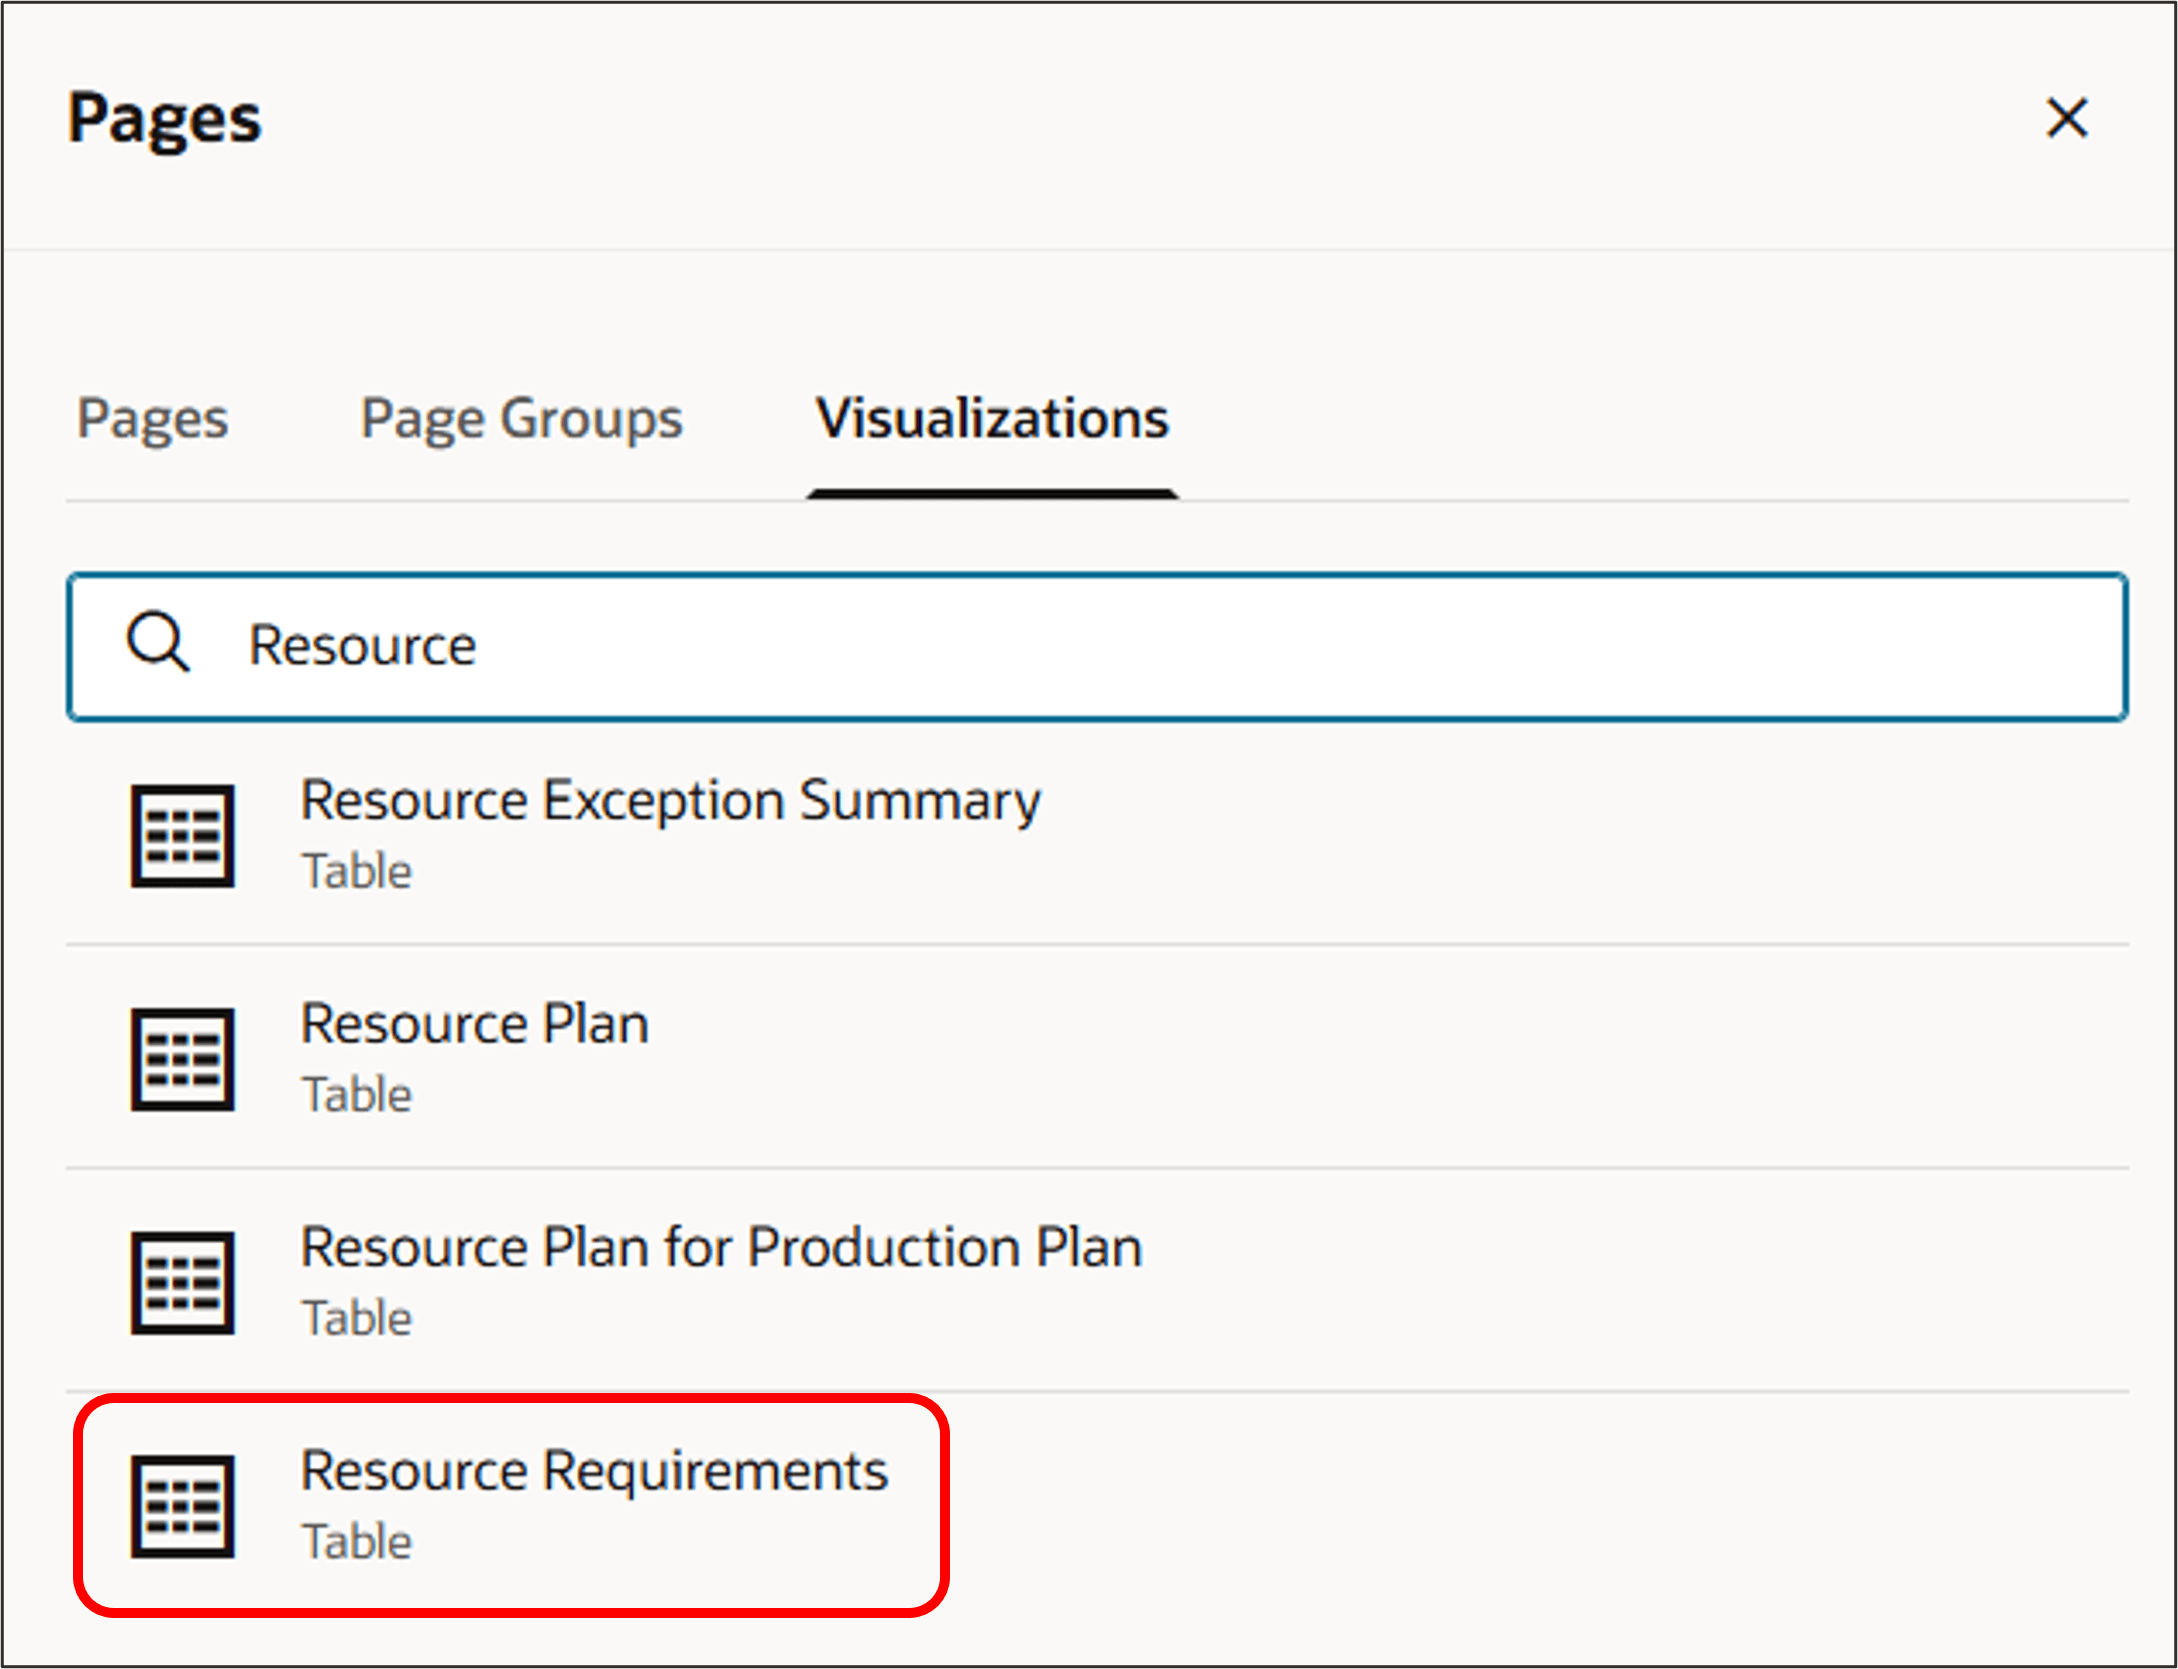Switch to the Visualizations tab
This screenshot has width=2178, height=1669.
tap(991, 420)
